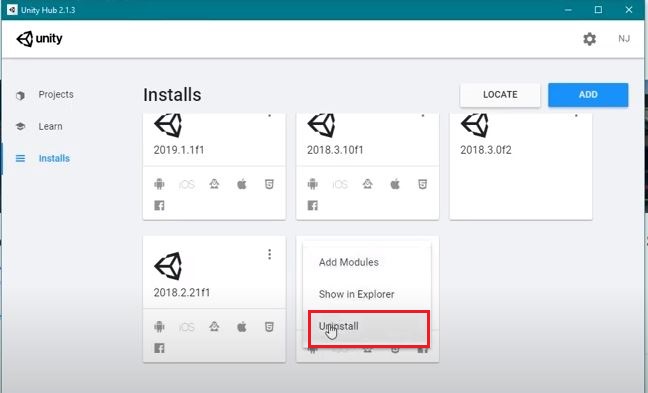Open three-dot menu for 2019.1.1f1
Screen dimensions: 648x393
[269, 115]
